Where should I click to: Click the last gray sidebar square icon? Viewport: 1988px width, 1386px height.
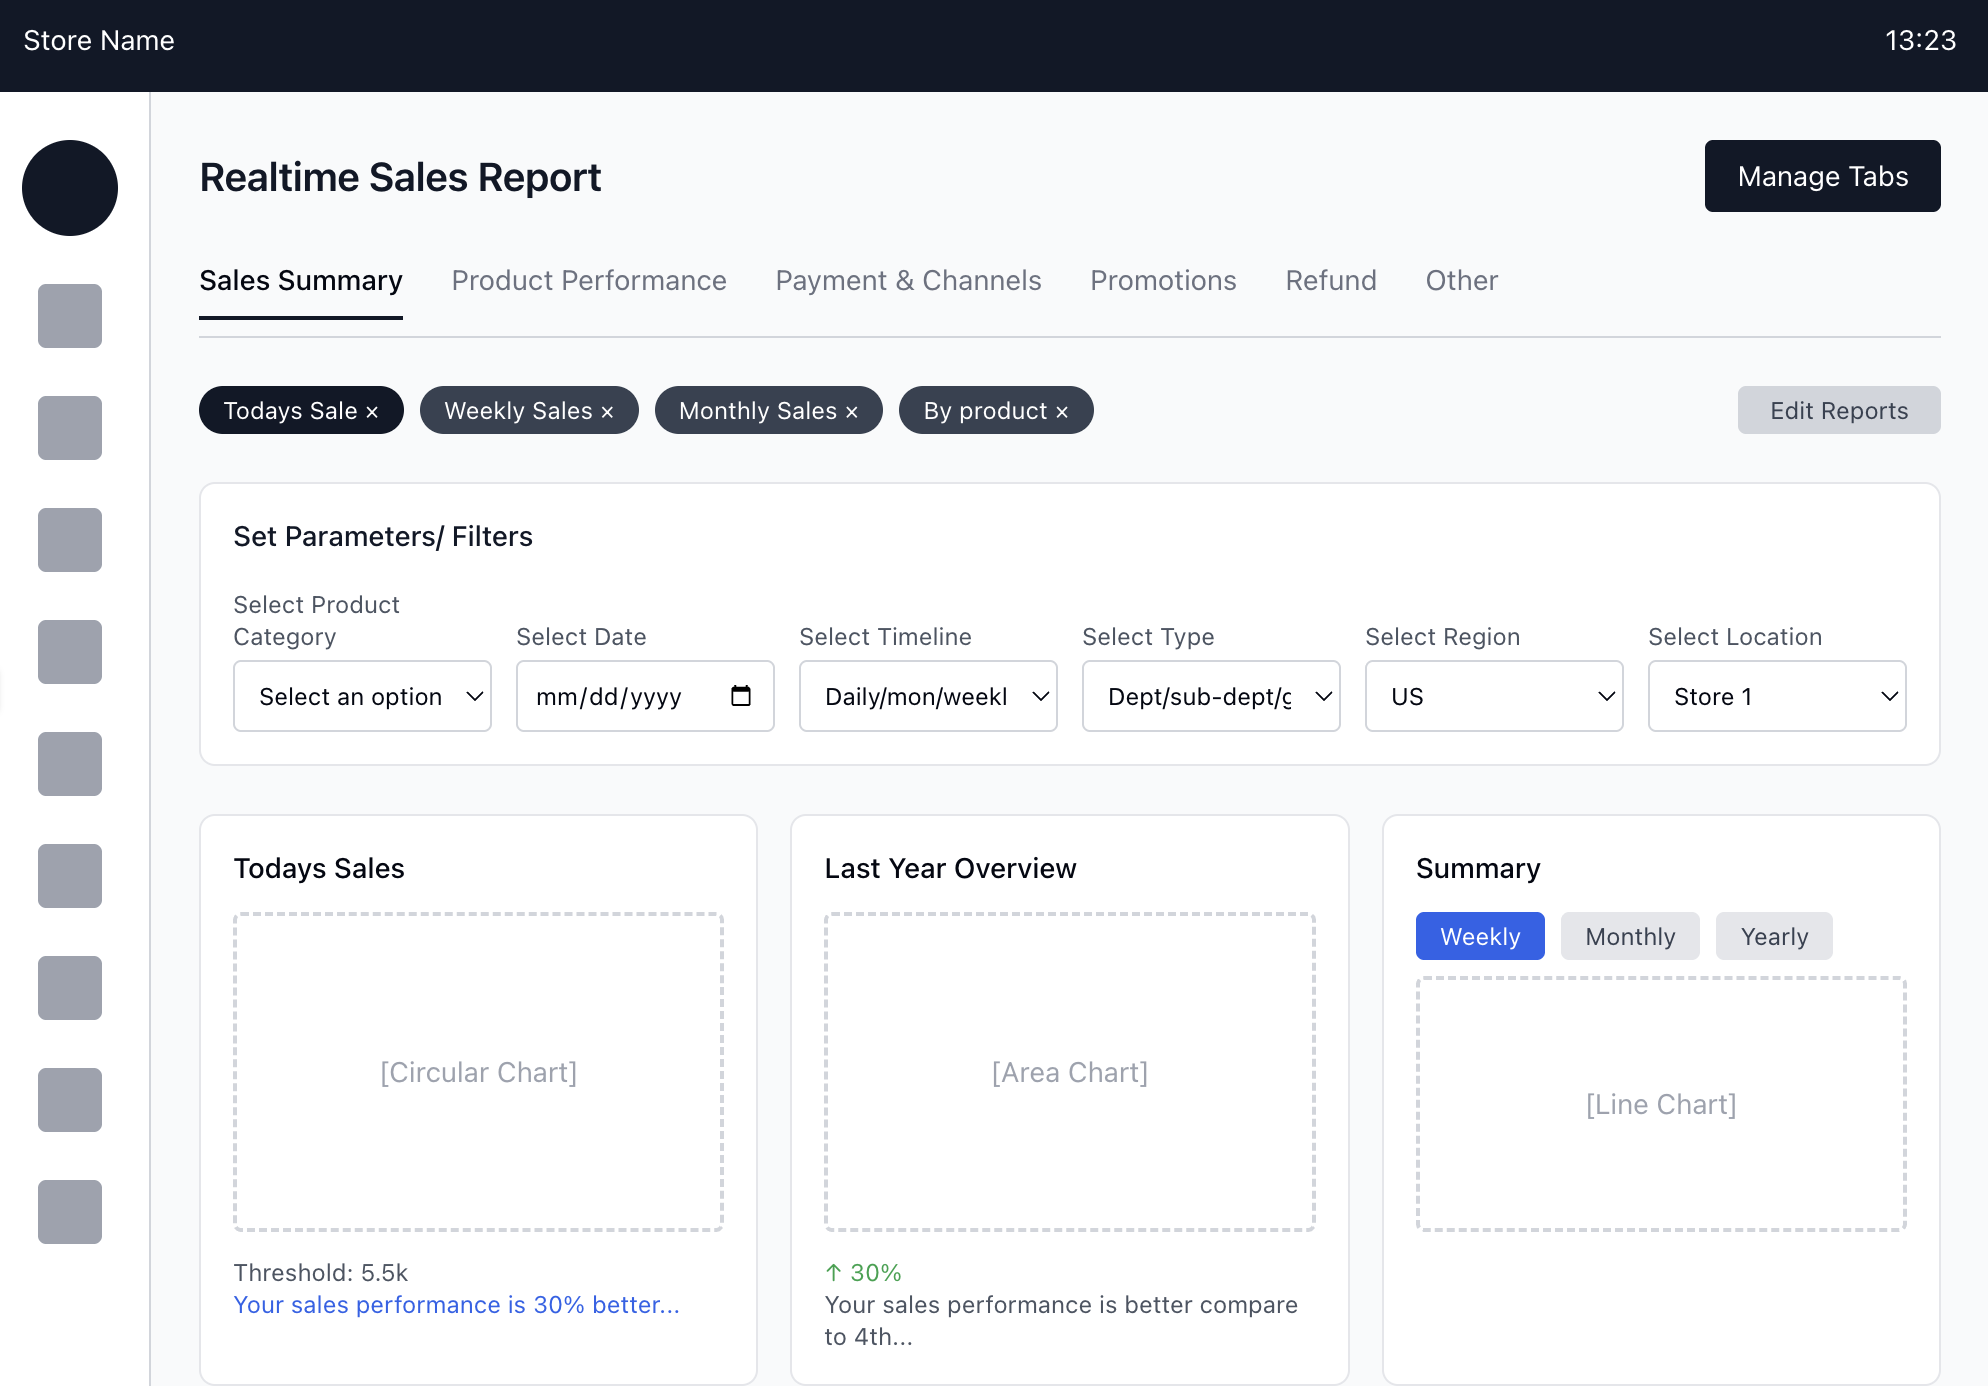(x=70, y=1212)
